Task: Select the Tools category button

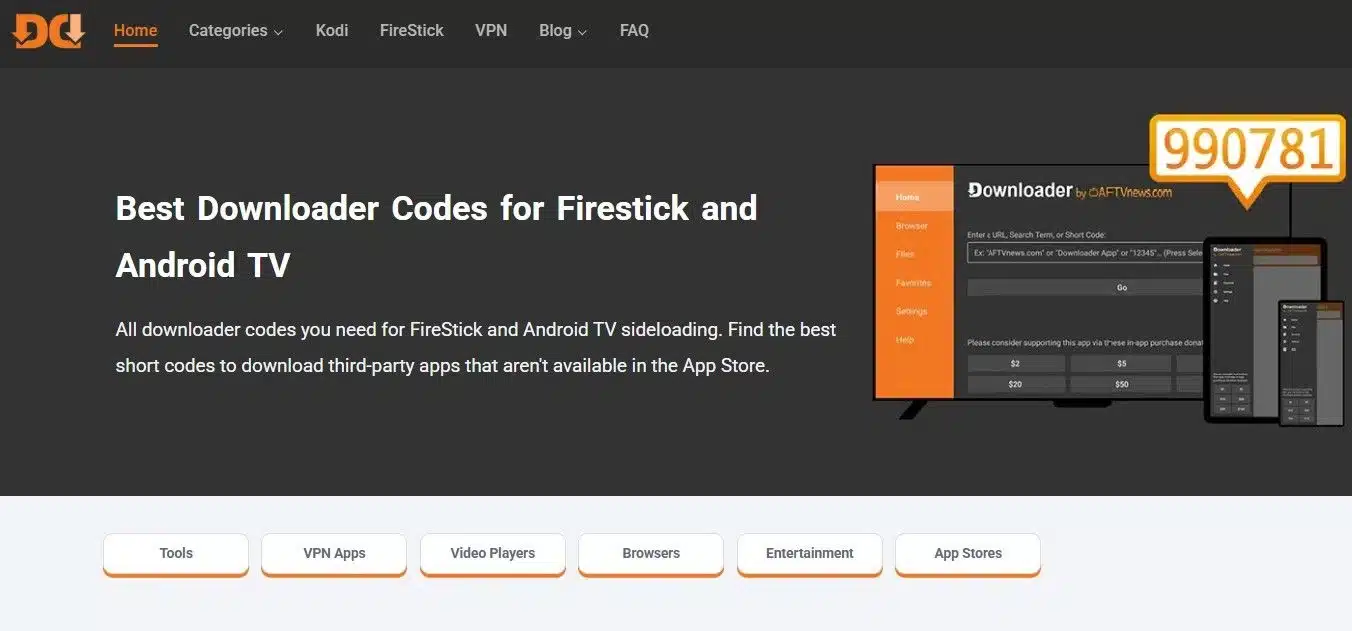Action: pyautogui.click(x=176, y=554)
